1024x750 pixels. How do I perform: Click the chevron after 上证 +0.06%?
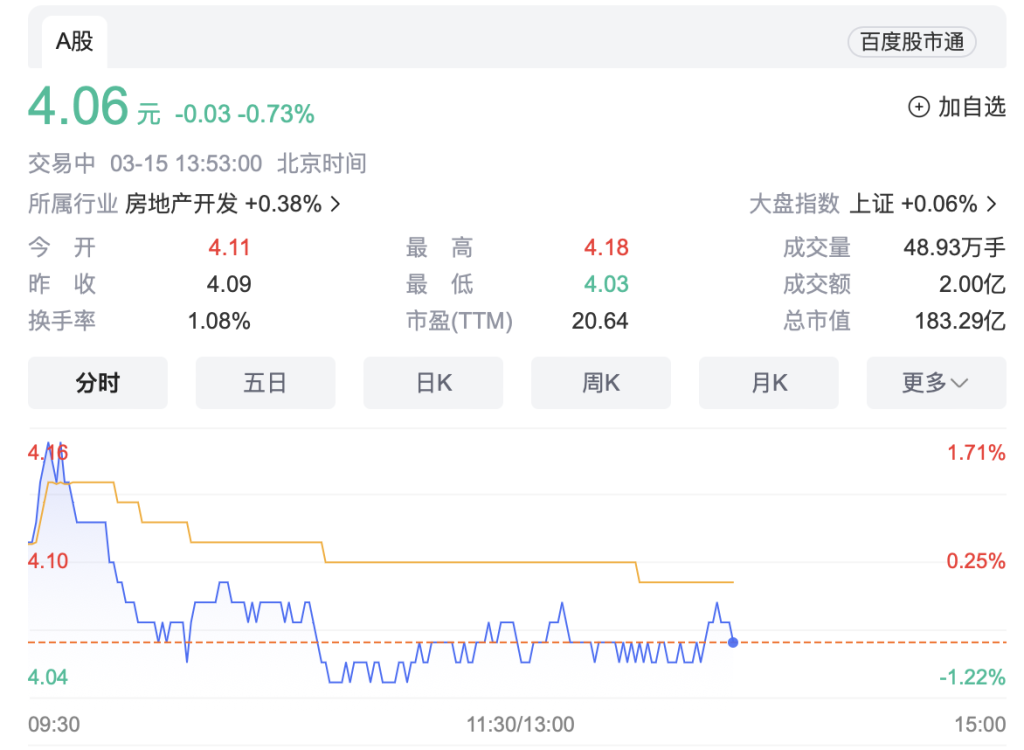992,204
